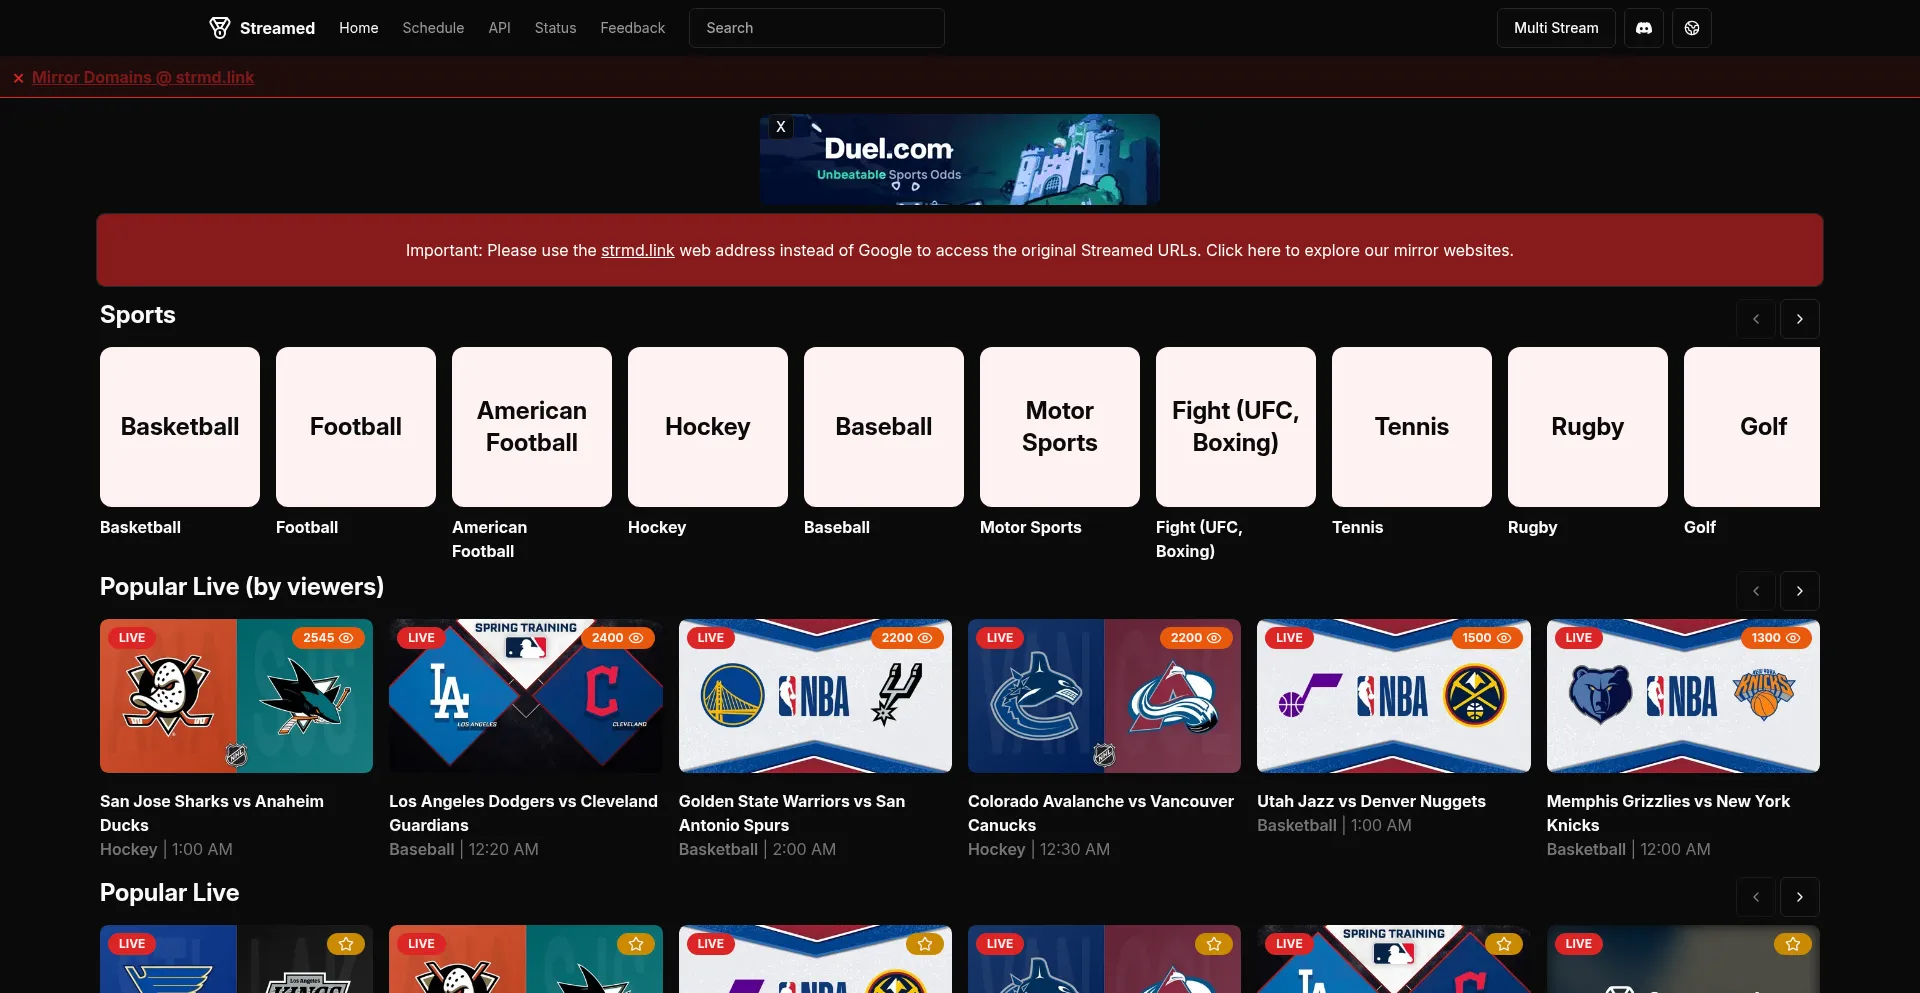Select the Rugby sport tile
The height and width of the screenshot is (993, 1920).
coord(1588,427)
